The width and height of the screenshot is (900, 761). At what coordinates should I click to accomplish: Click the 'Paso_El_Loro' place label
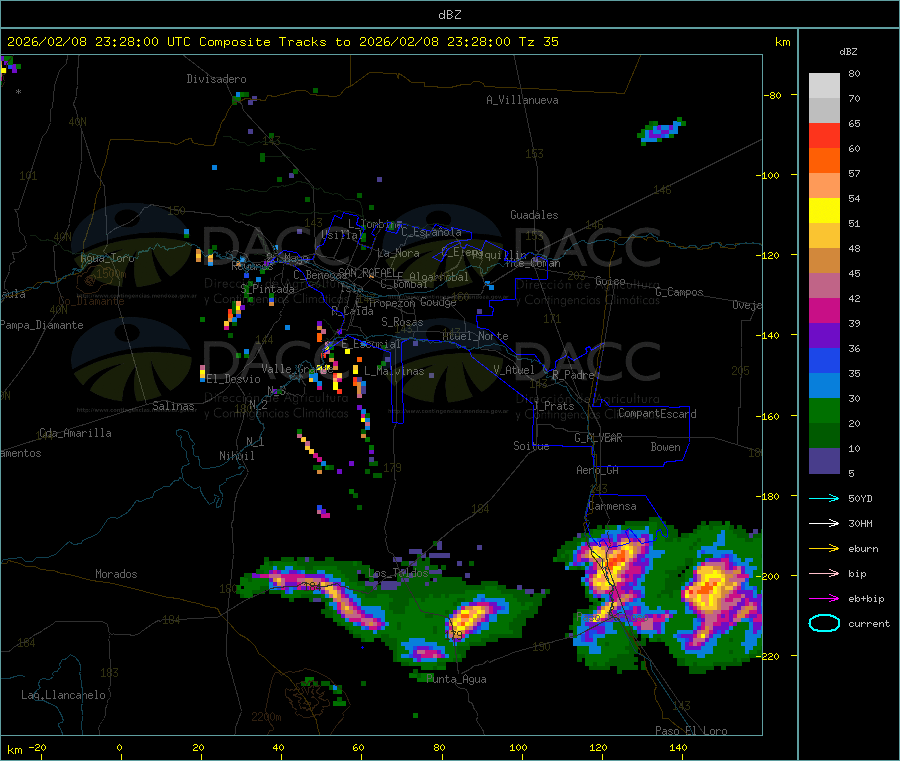point(691,731)
